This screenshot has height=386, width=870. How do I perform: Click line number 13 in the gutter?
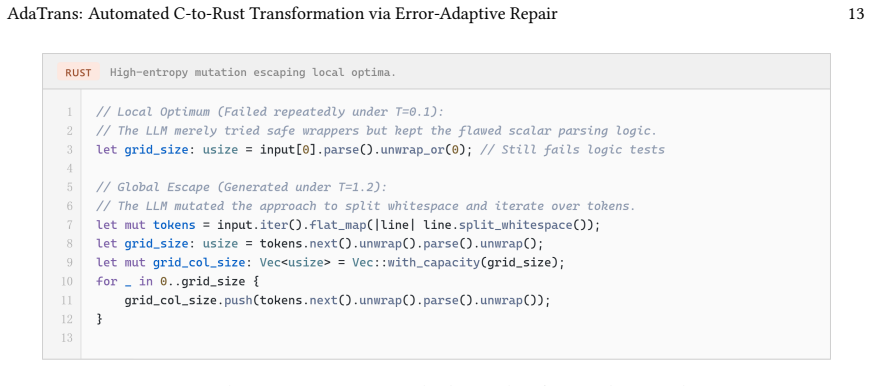click(x=67, y=338)
